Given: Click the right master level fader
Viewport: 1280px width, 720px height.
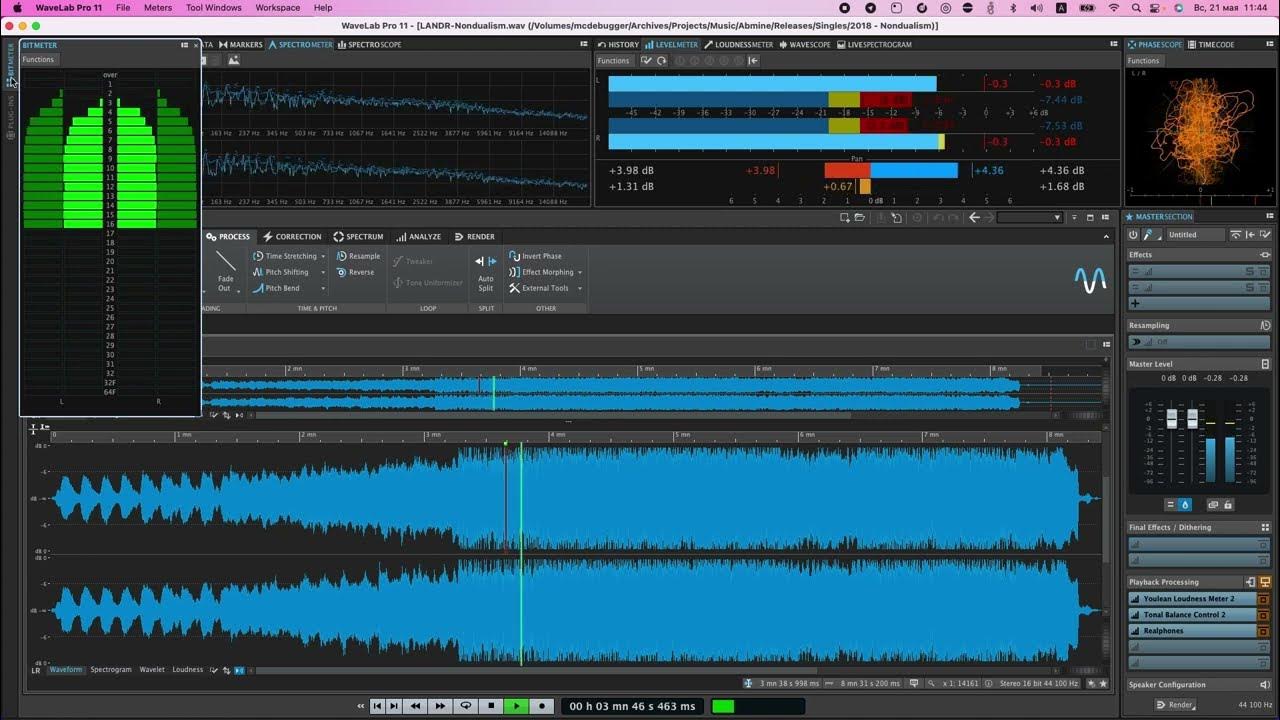Looking at the screenshot, I should (1192, 420).
